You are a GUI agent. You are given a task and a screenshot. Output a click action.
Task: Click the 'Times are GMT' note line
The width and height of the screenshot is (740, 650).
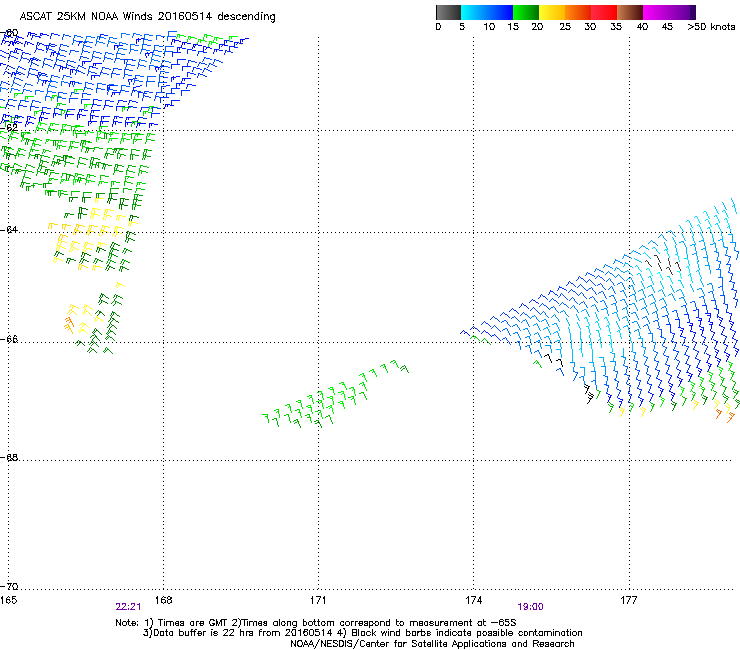(x=316, y=623)
